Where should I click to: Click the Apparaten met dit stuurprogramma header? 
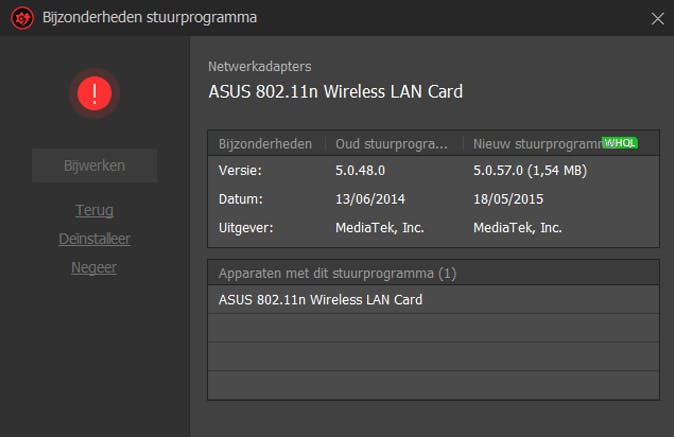(x=337, y=273)
